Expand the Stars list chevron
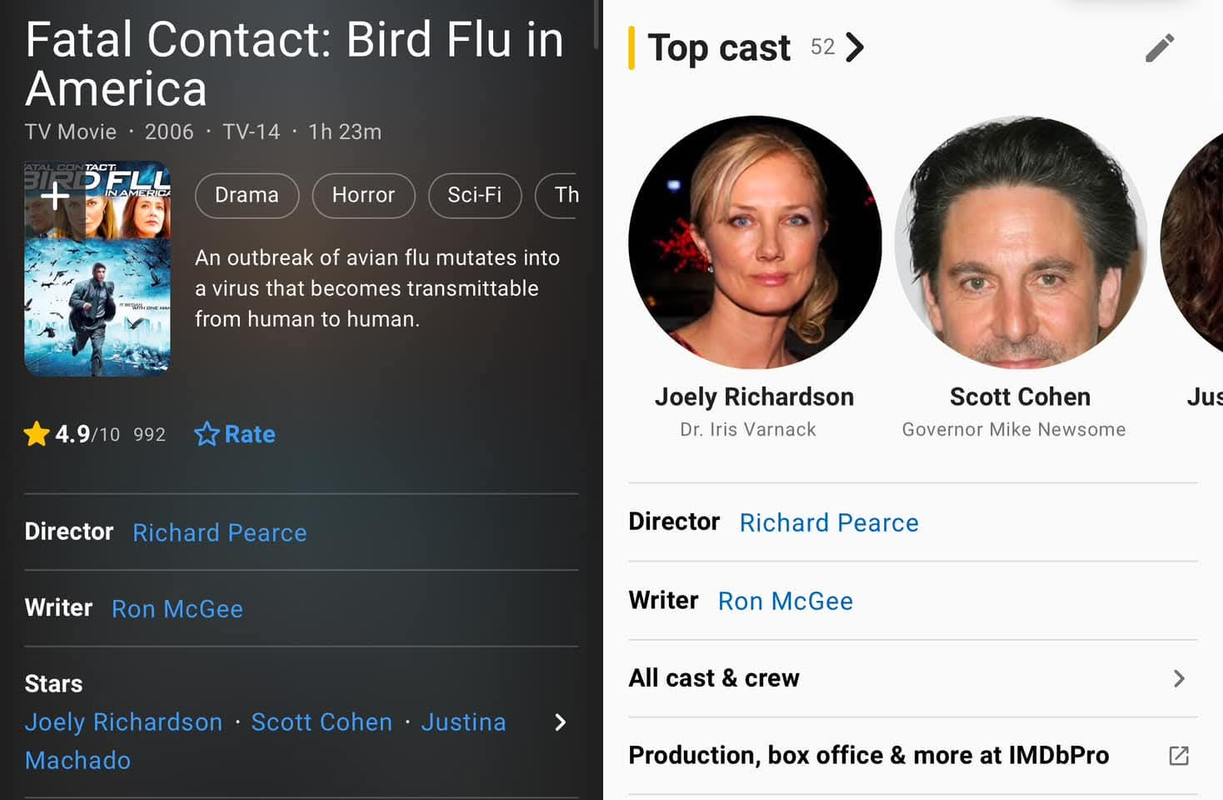This screenshot has width=1223, height=800. tap(560, 722)
